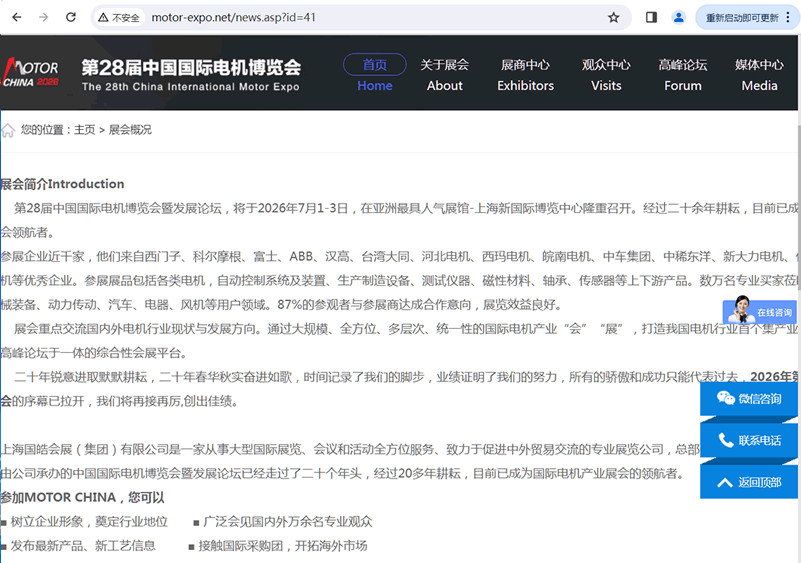Click the MOTOR CHINA logo
This screenshot has width=801, height=563.
coord(30,74)
